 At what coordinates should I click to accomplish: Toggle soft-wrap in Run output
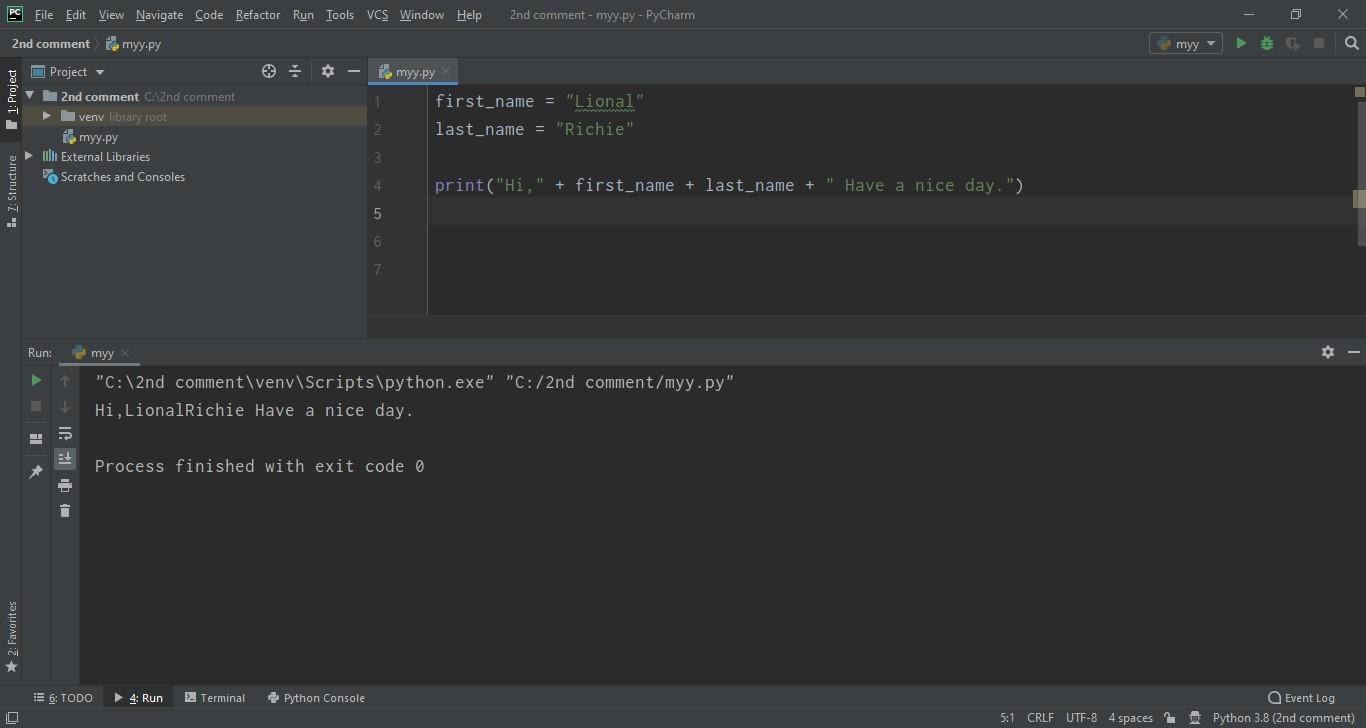coord(65,433)
